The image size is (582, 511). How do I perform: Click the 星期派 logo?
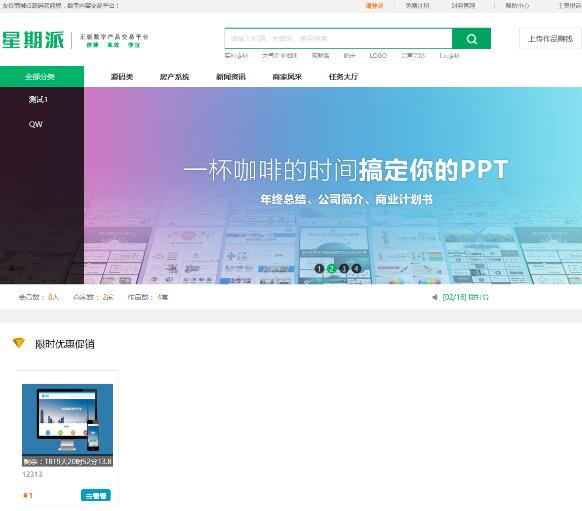point(33,40)
